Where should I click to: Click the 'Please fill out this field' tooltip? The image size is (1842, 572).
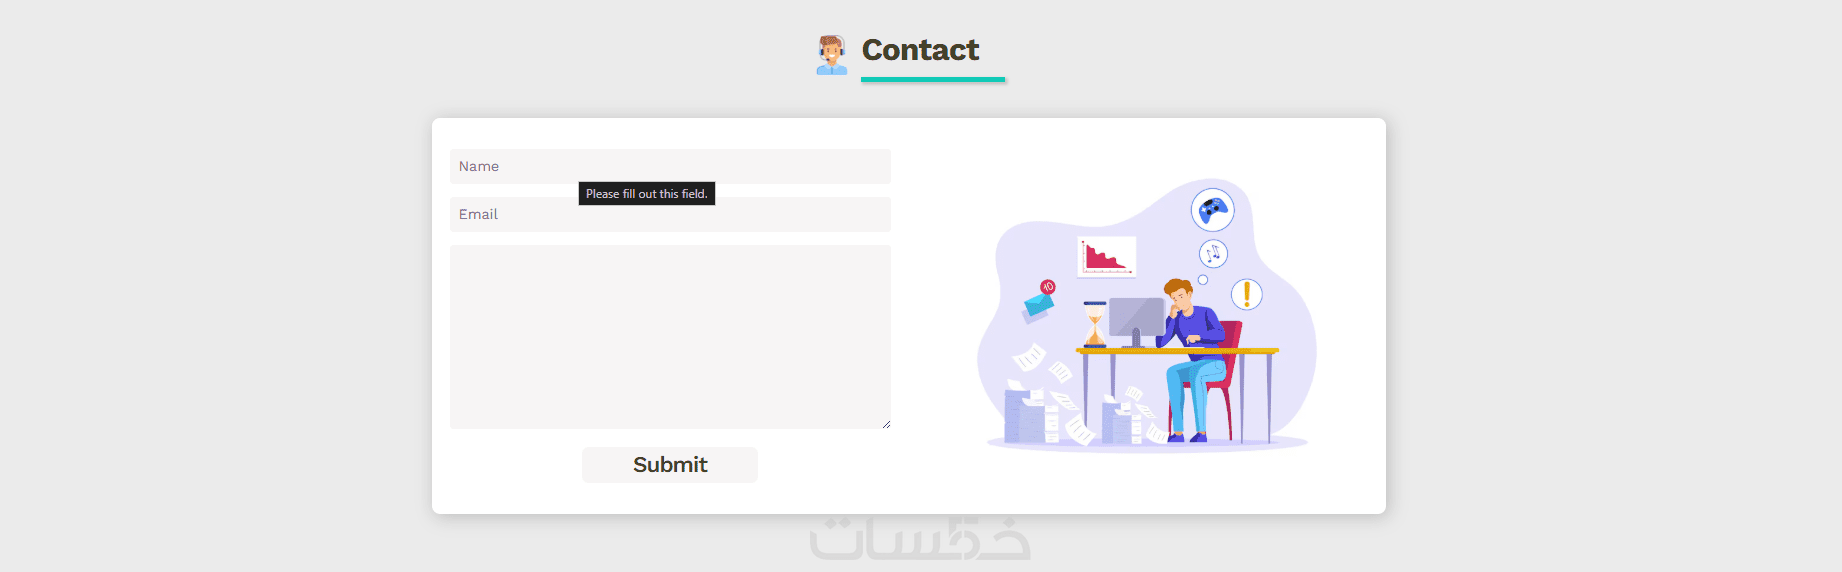(x=647, y=194)
